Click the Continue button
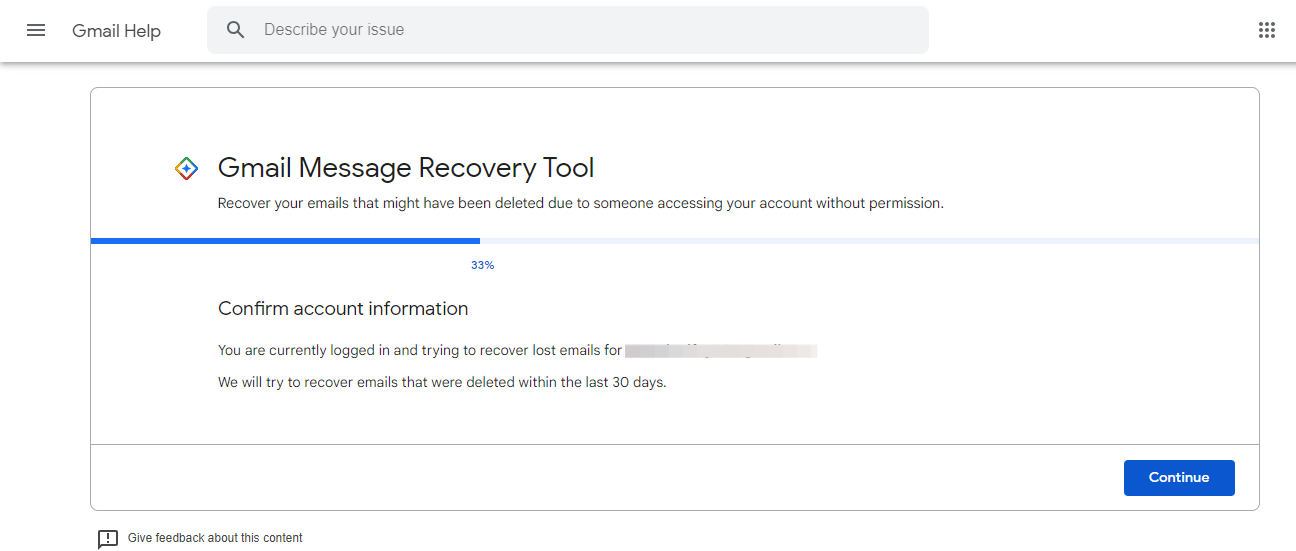 click(x=1179, y=478)
